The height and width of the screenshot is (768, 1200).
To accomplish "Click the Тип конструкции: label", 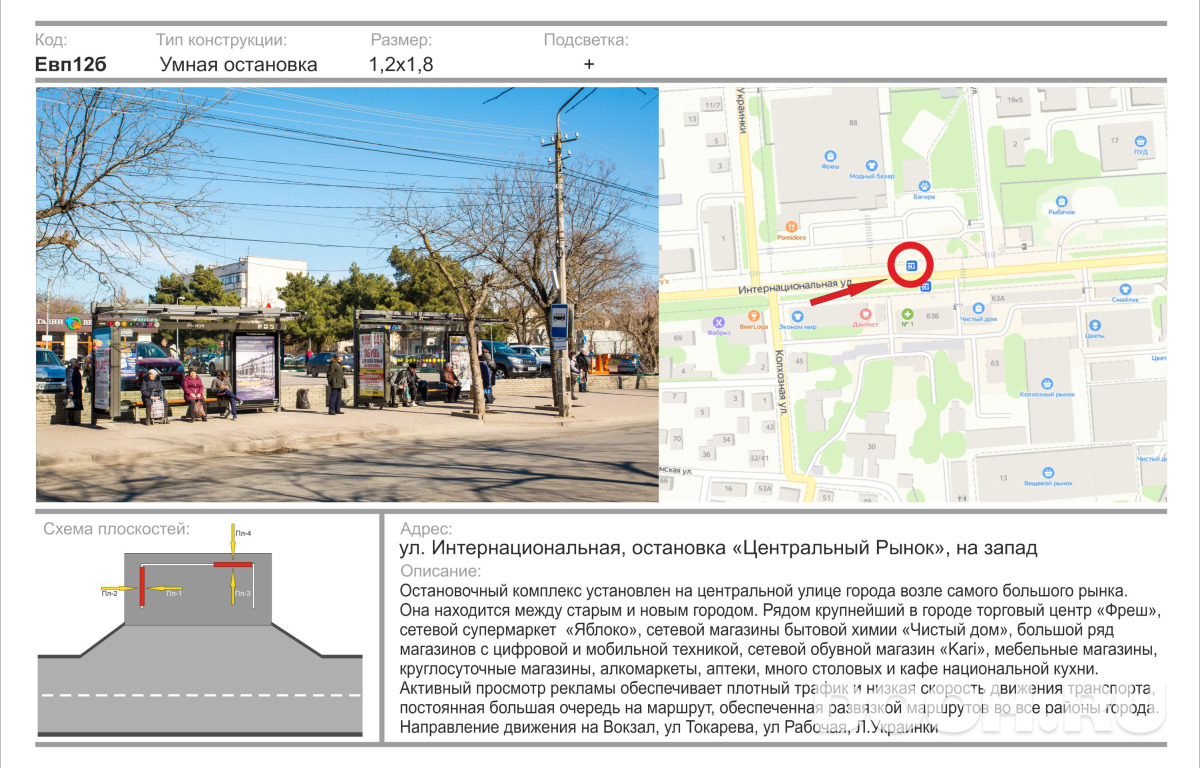I will point(221,40).
